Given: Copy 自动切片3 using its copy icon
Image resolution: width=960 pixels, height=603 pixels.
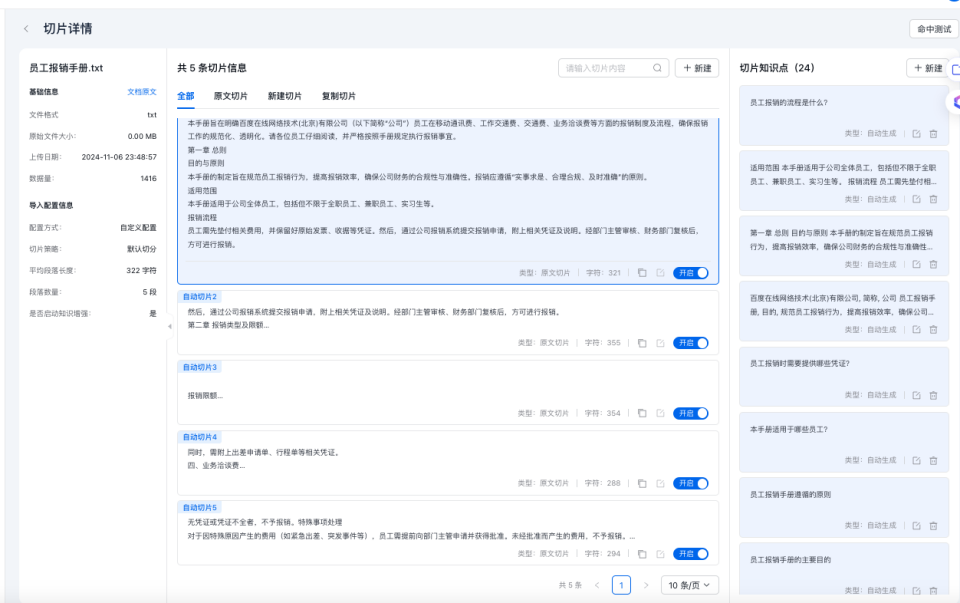Looking at the screenshot, I should coord(642,413).
